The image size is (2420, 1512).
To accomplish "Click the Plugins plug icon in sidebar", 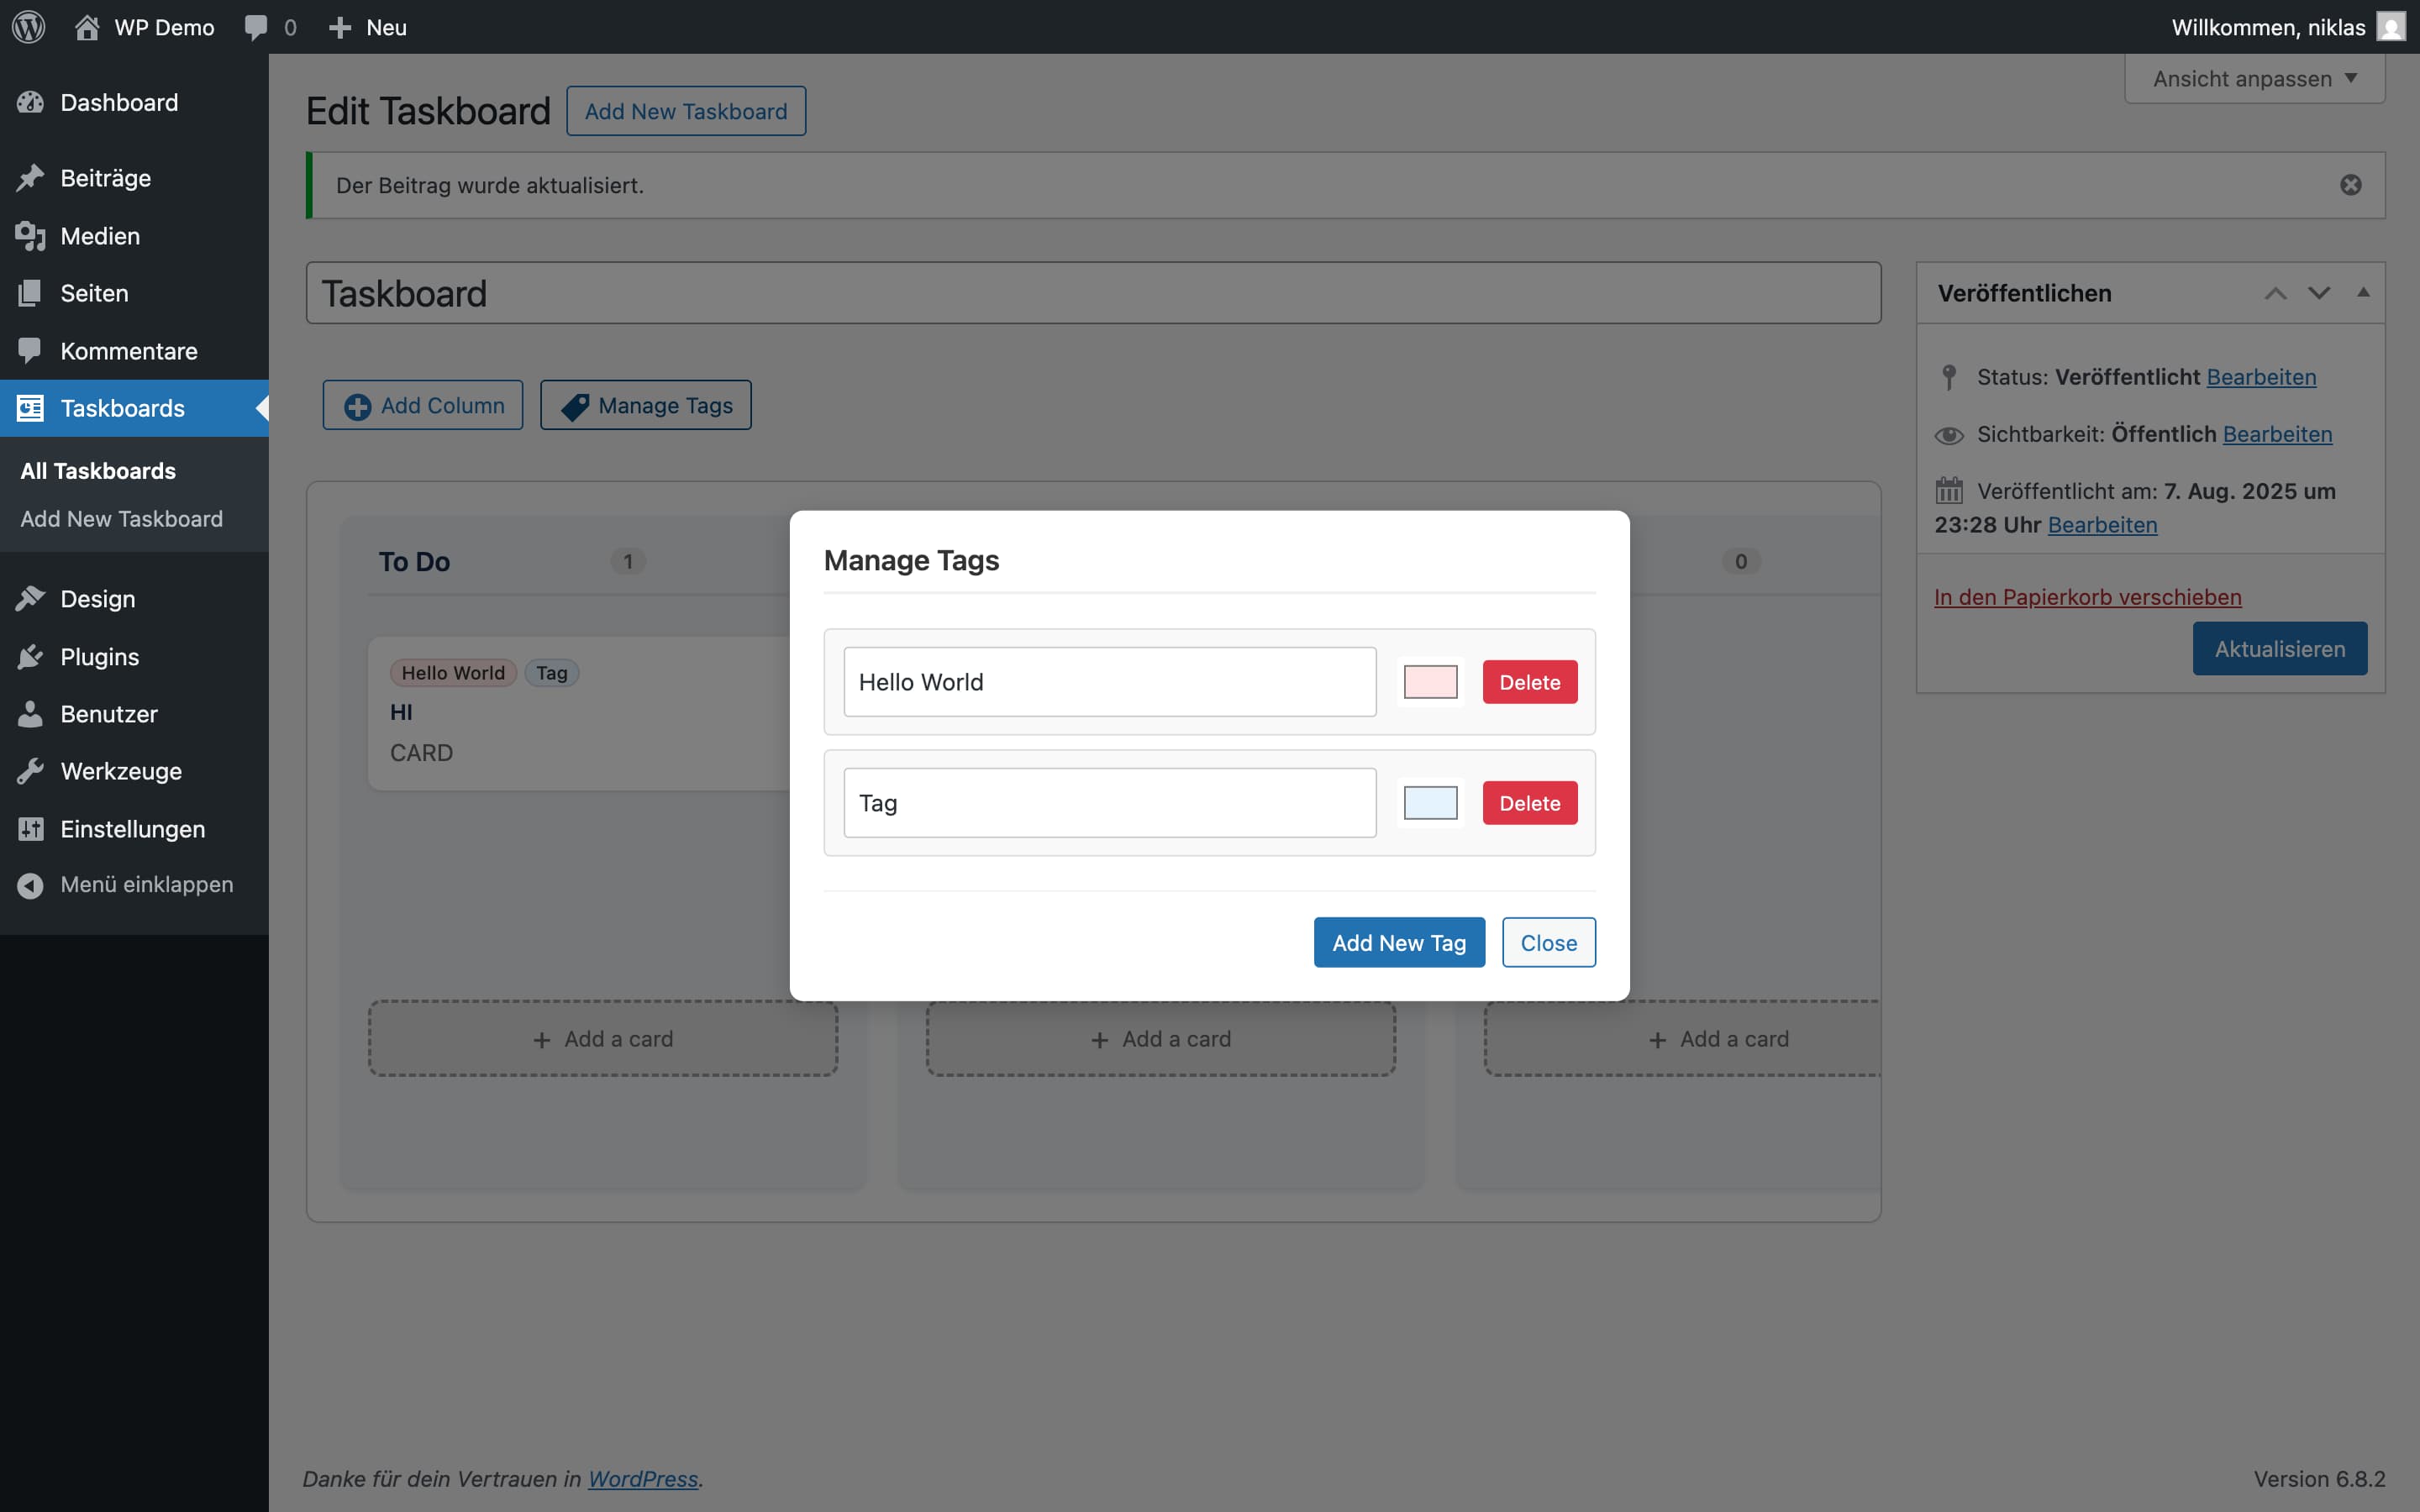I will pyautogui.click(x=30, y=657).
